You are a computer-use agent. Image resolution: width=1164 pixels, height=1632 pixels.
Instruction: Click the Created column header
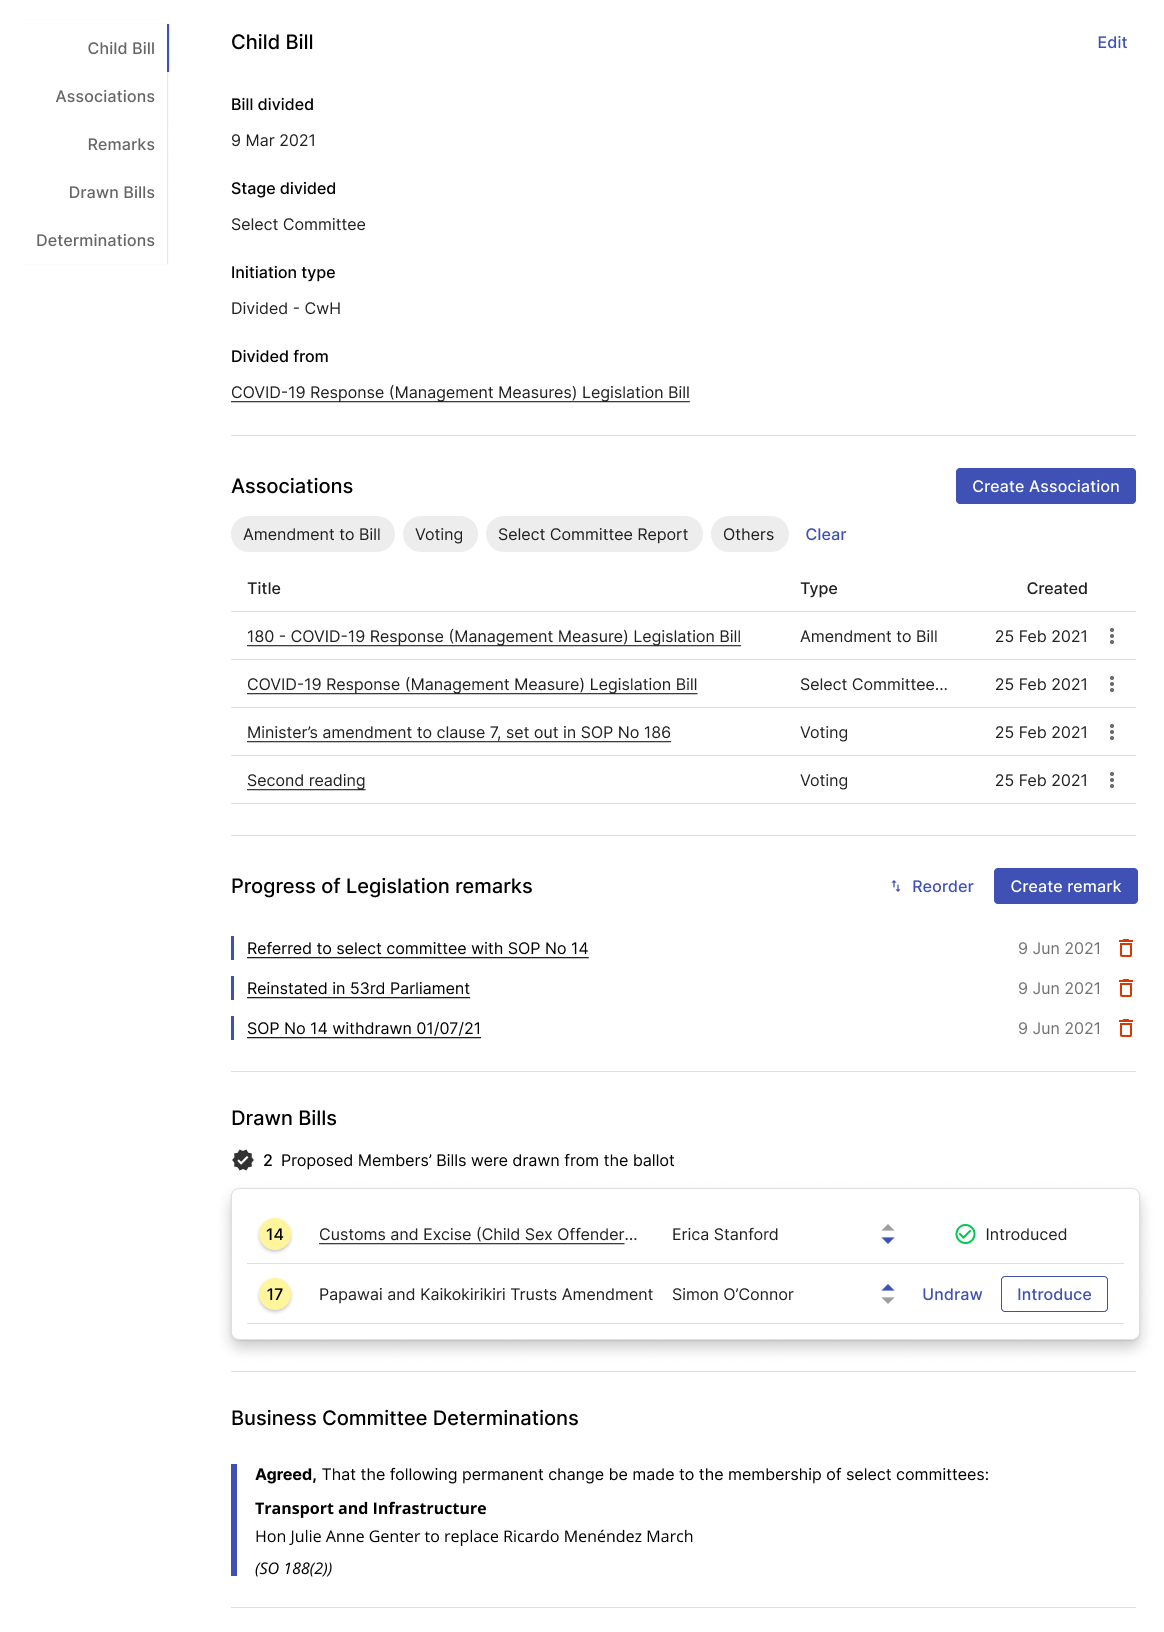pos(1057,588)
